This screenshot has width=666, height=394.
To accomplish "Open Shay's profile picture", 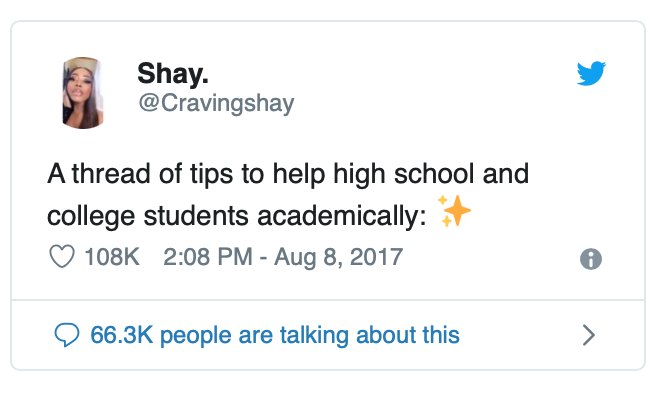I will point(83,93).
